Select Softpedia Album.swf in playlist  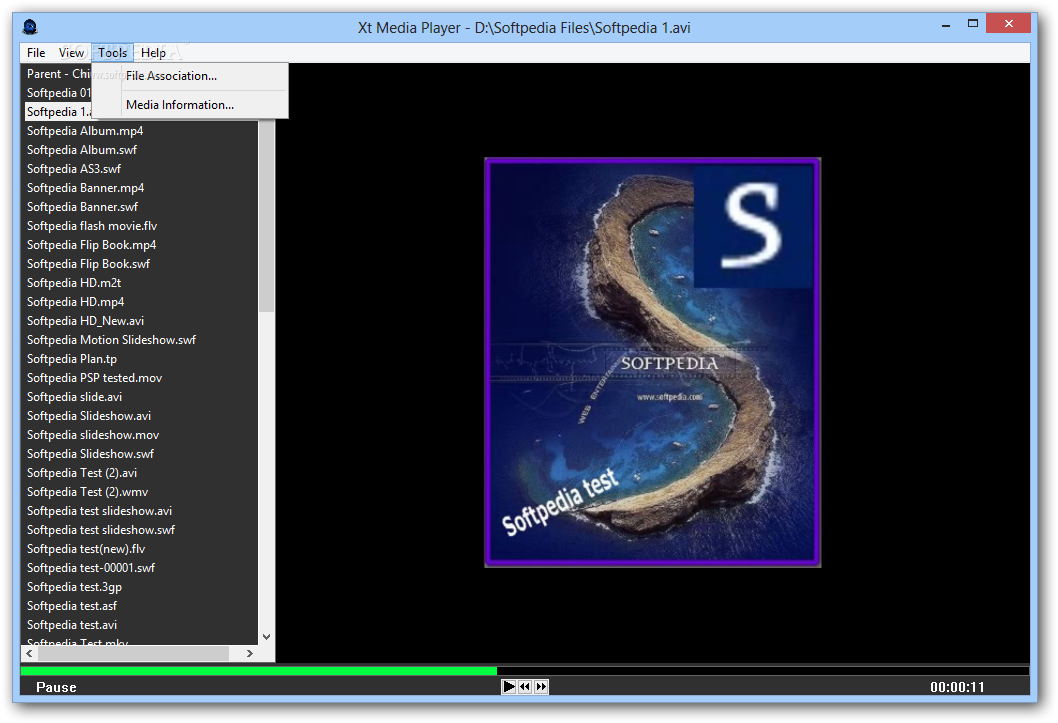point(82,150)
